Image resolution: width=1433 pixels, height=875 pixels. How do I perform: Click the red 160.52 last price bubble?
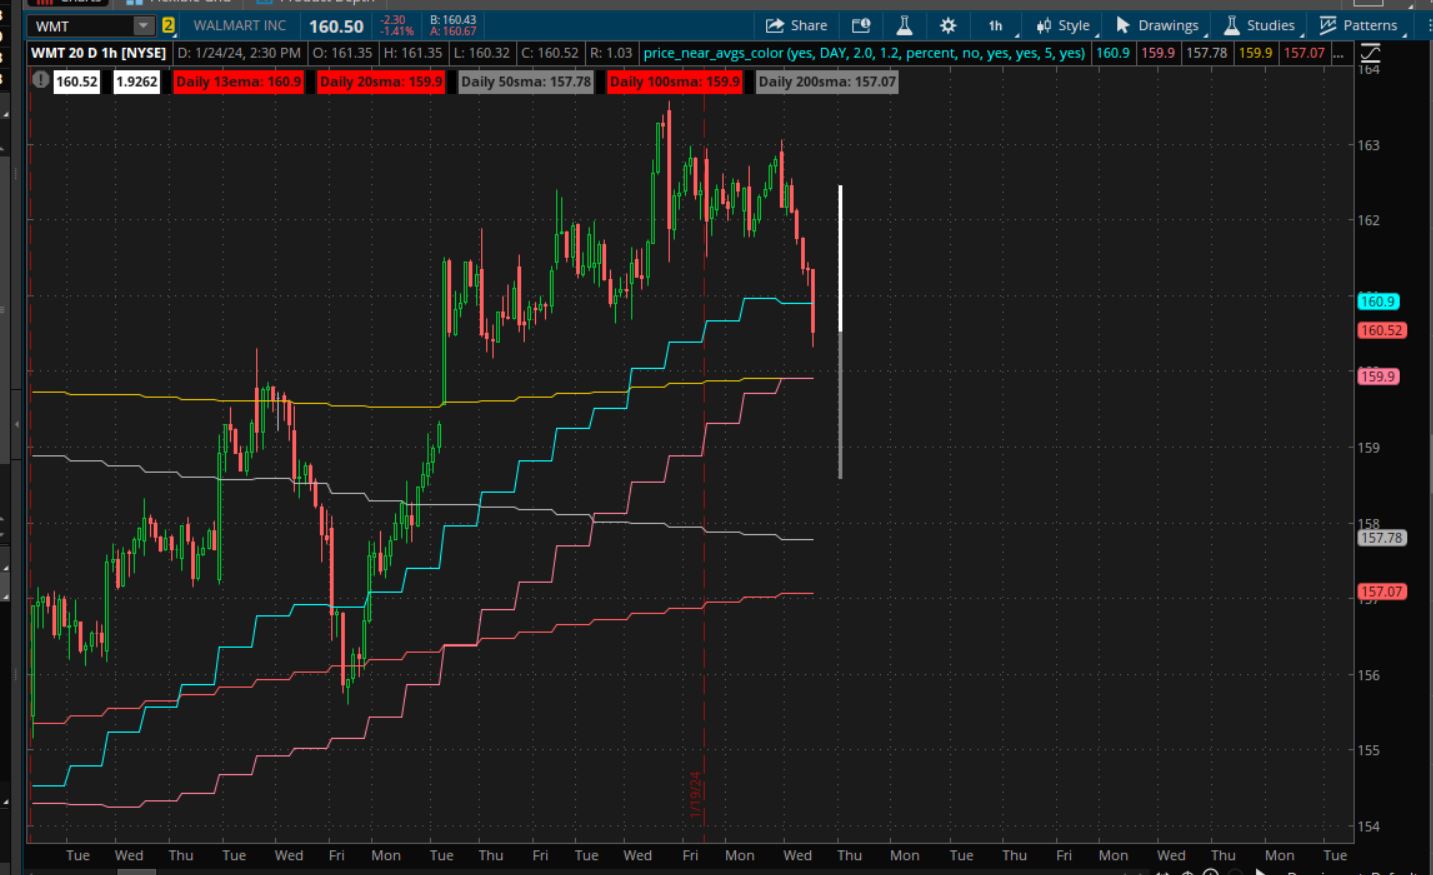(x=1382, y=330)
